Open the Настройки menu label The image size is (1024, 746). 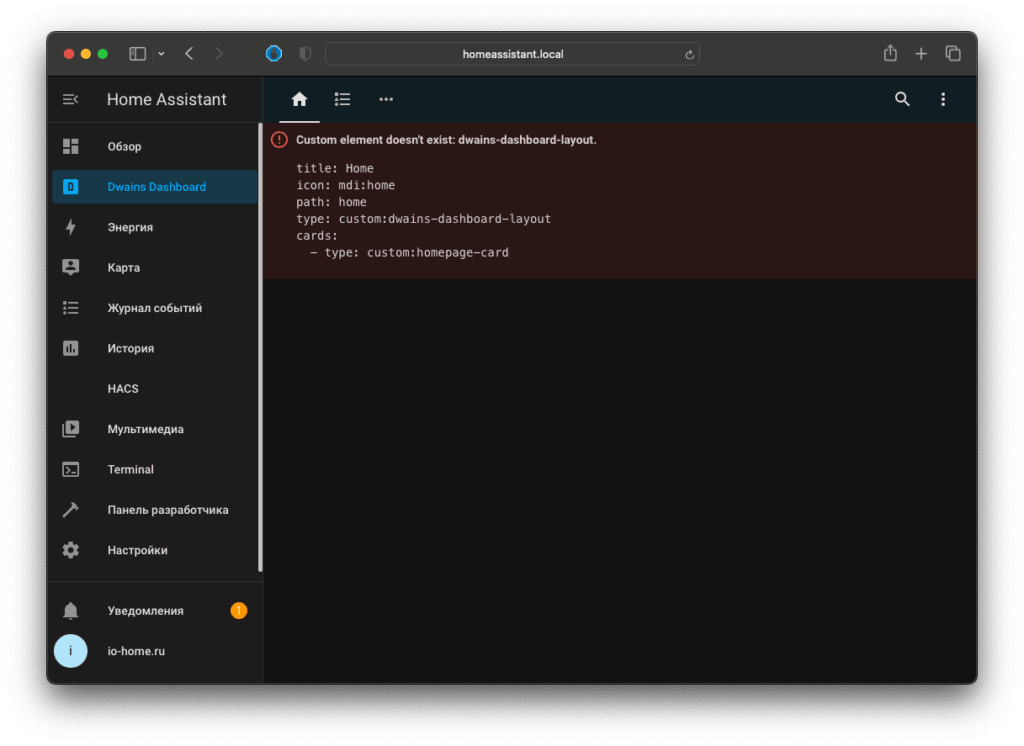click(x=137, y=550)
